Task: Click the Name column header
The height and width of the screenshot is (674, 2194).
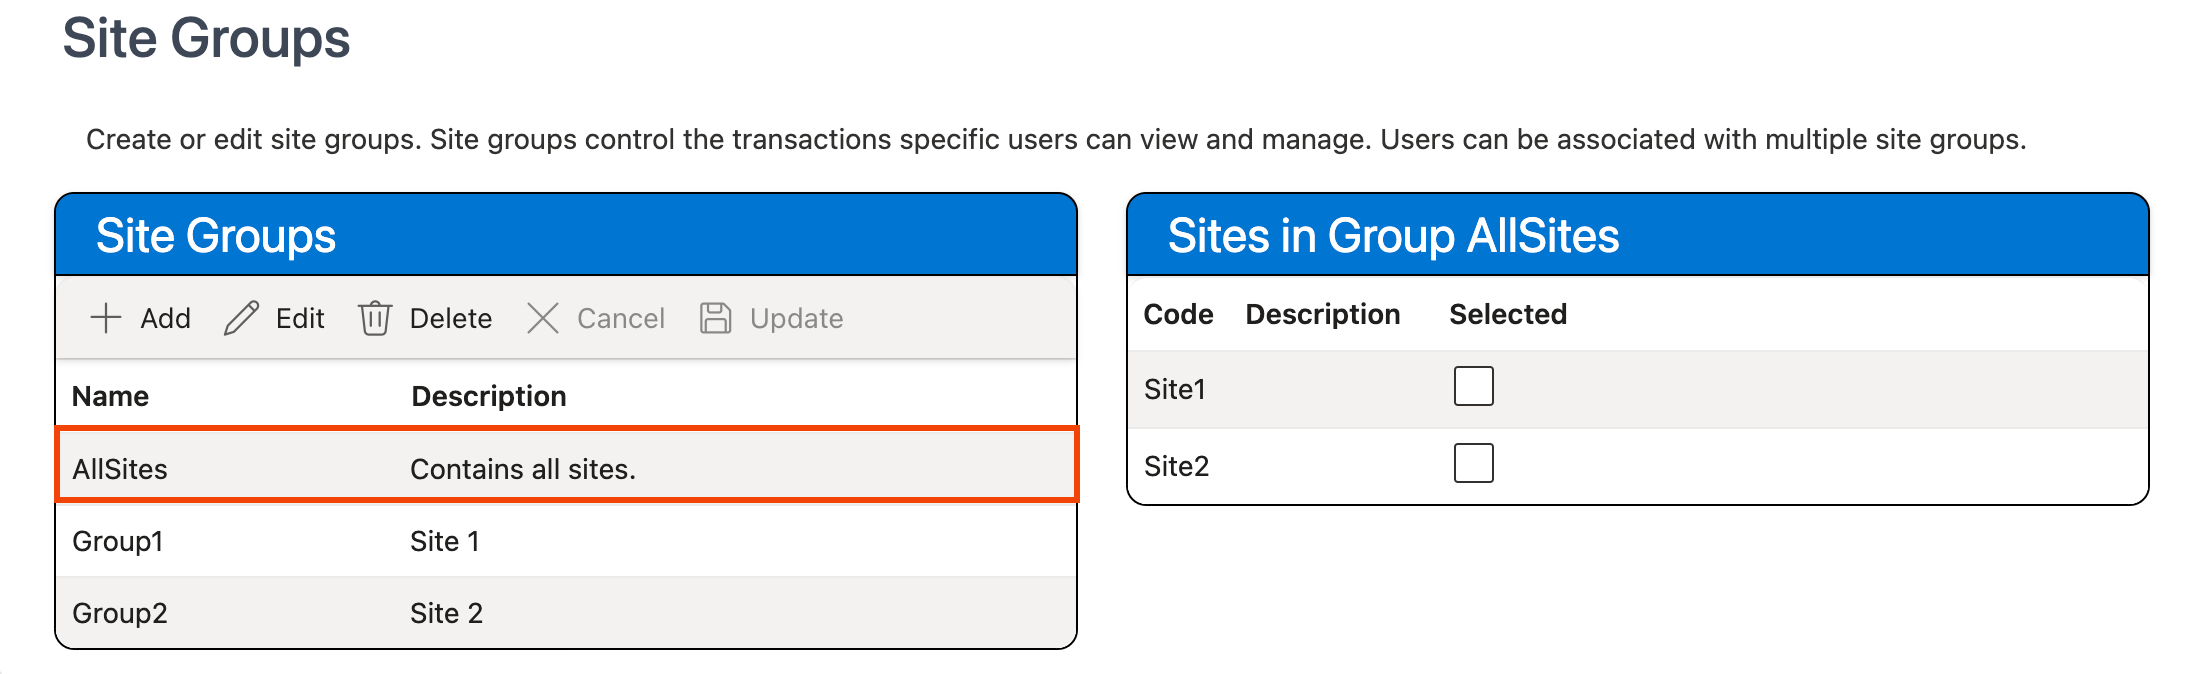Action: point(110,396)
